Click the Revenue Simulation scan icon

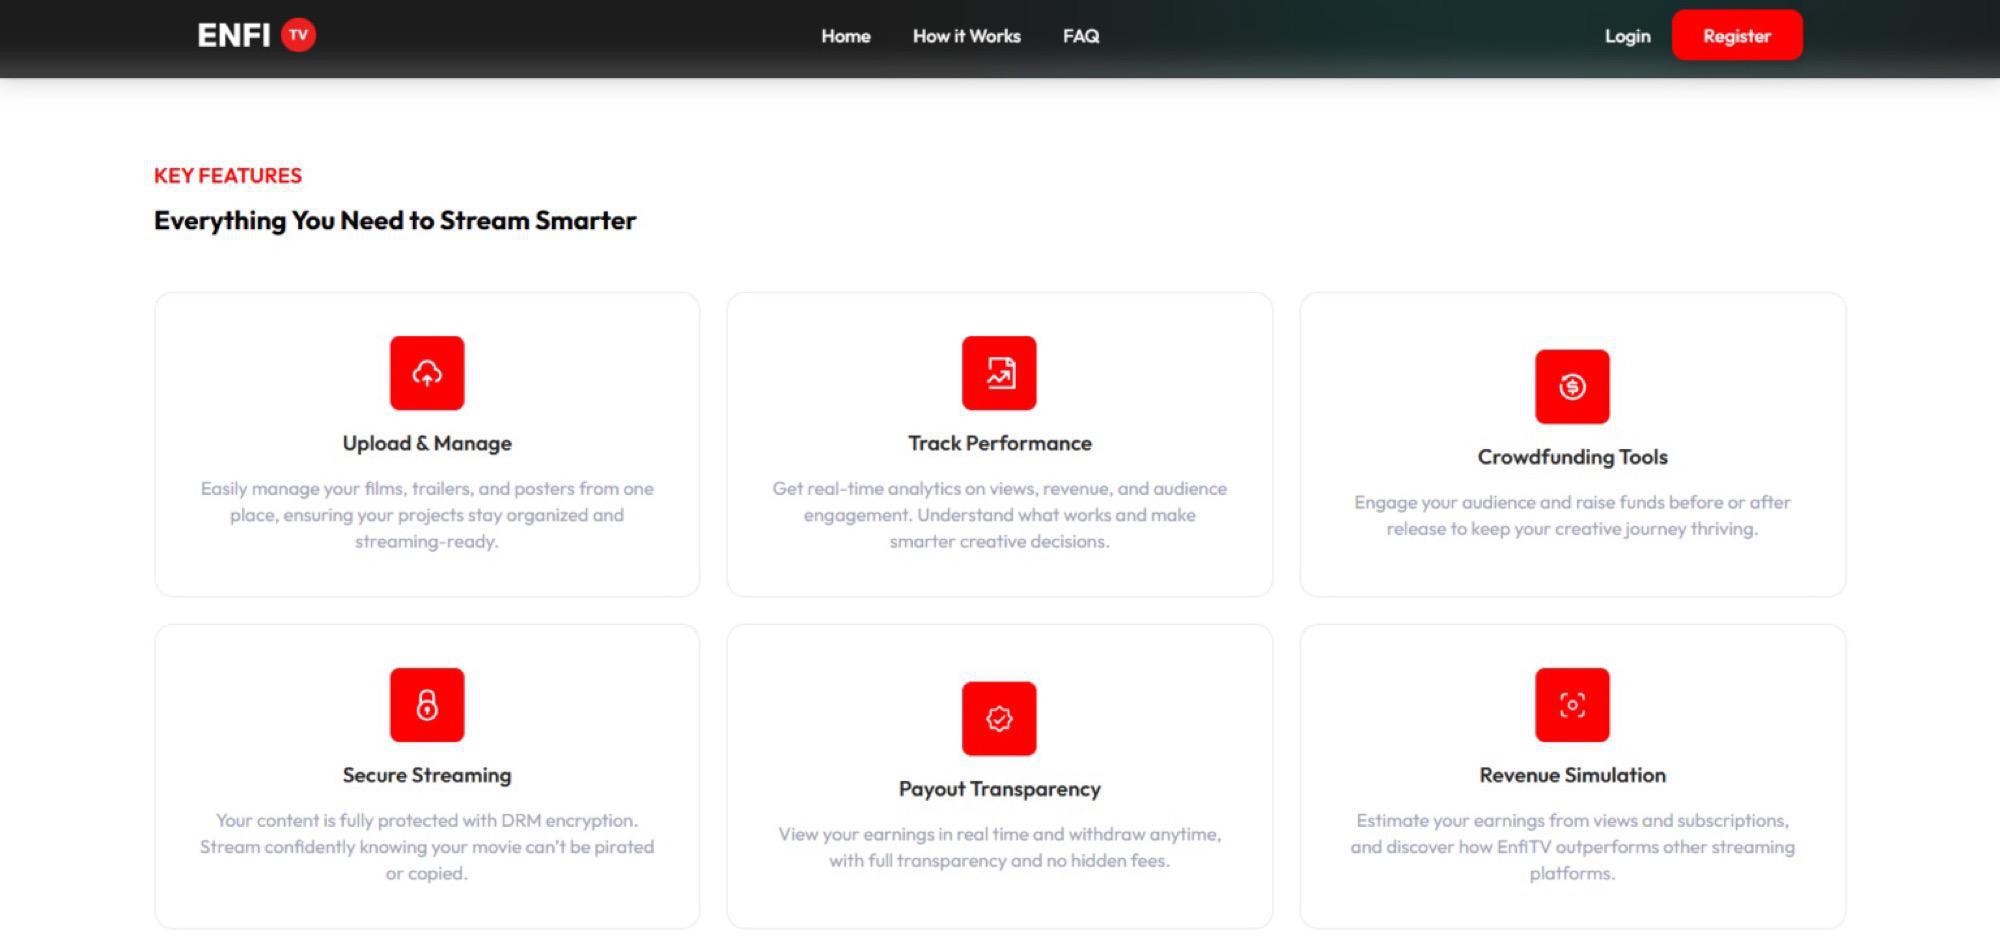1572,705
